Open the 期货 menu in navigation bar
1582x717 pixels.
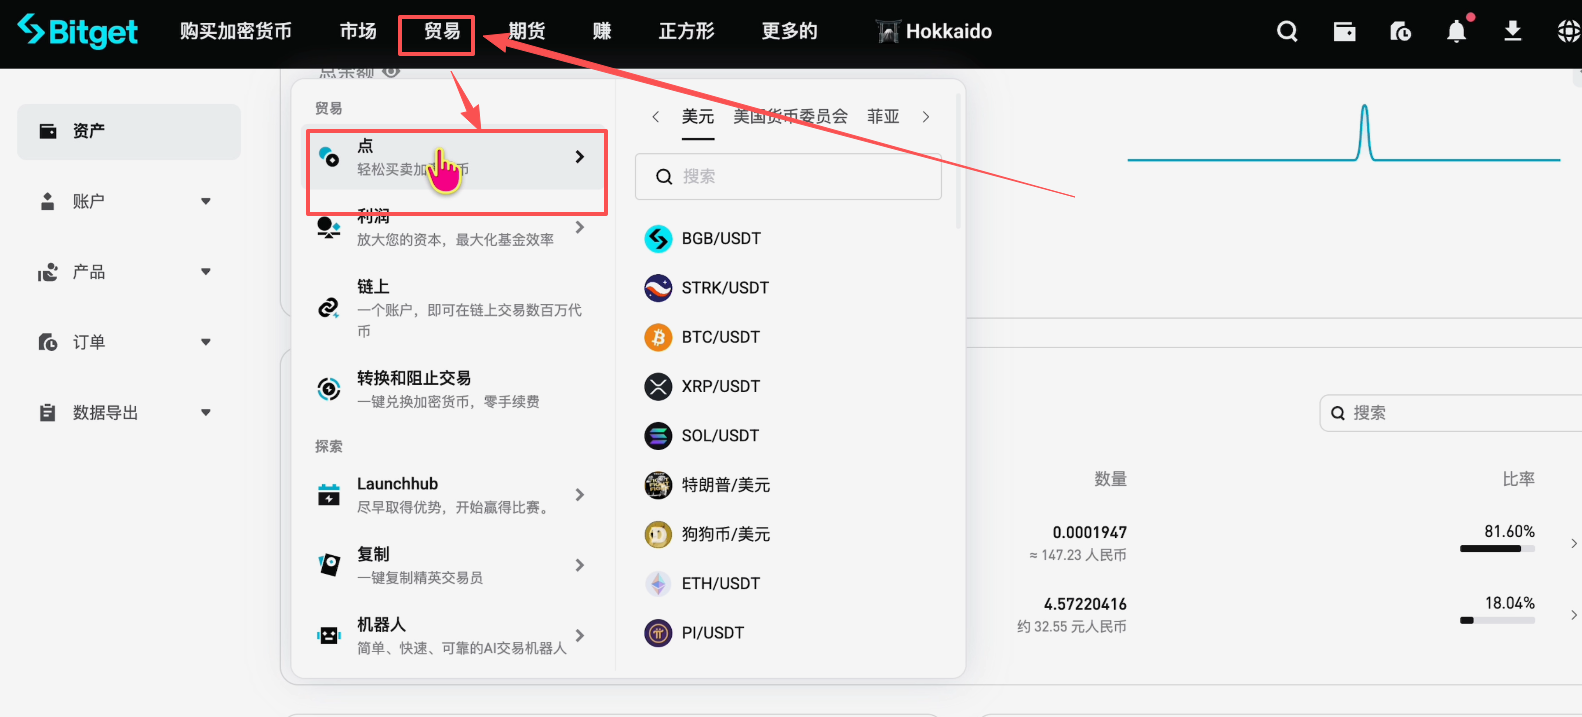pyautogui.click(x=526, y=32)
